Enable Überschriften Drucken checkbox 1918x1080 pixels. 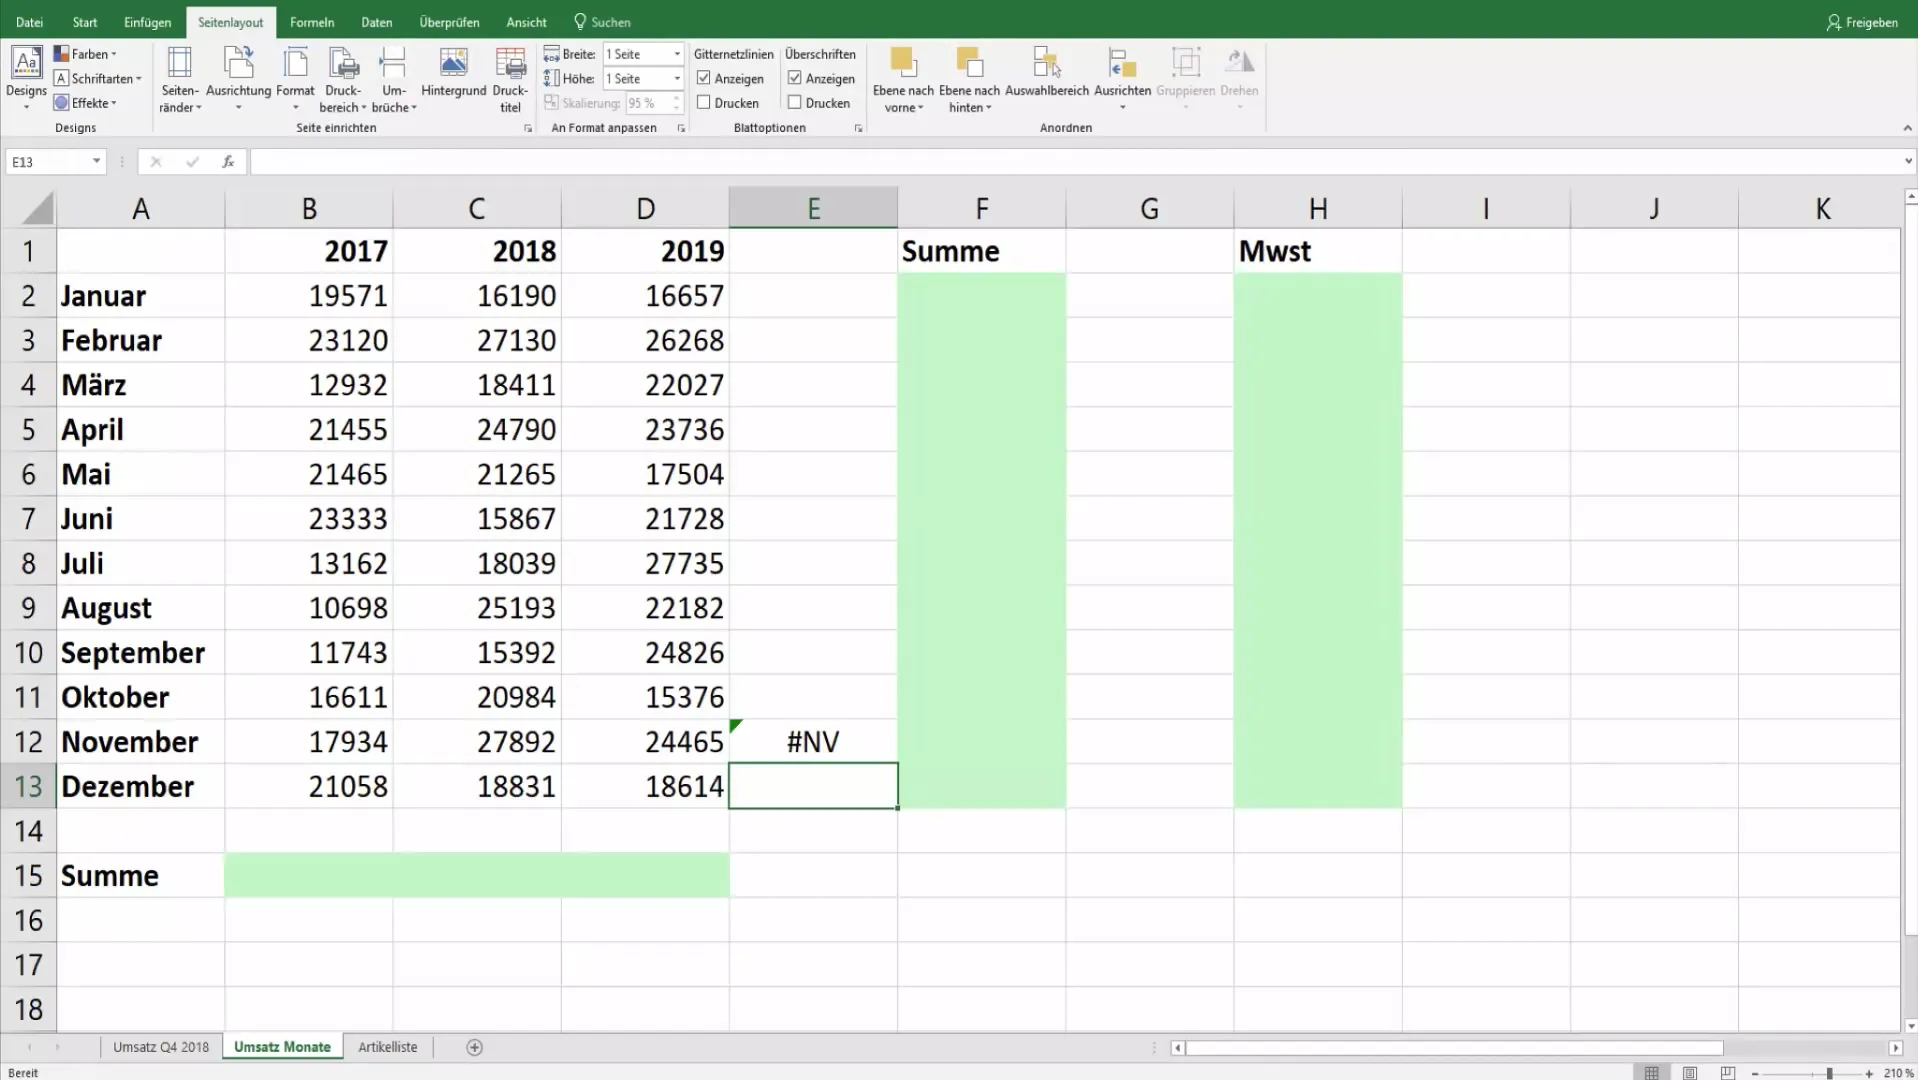coord(795,102)
